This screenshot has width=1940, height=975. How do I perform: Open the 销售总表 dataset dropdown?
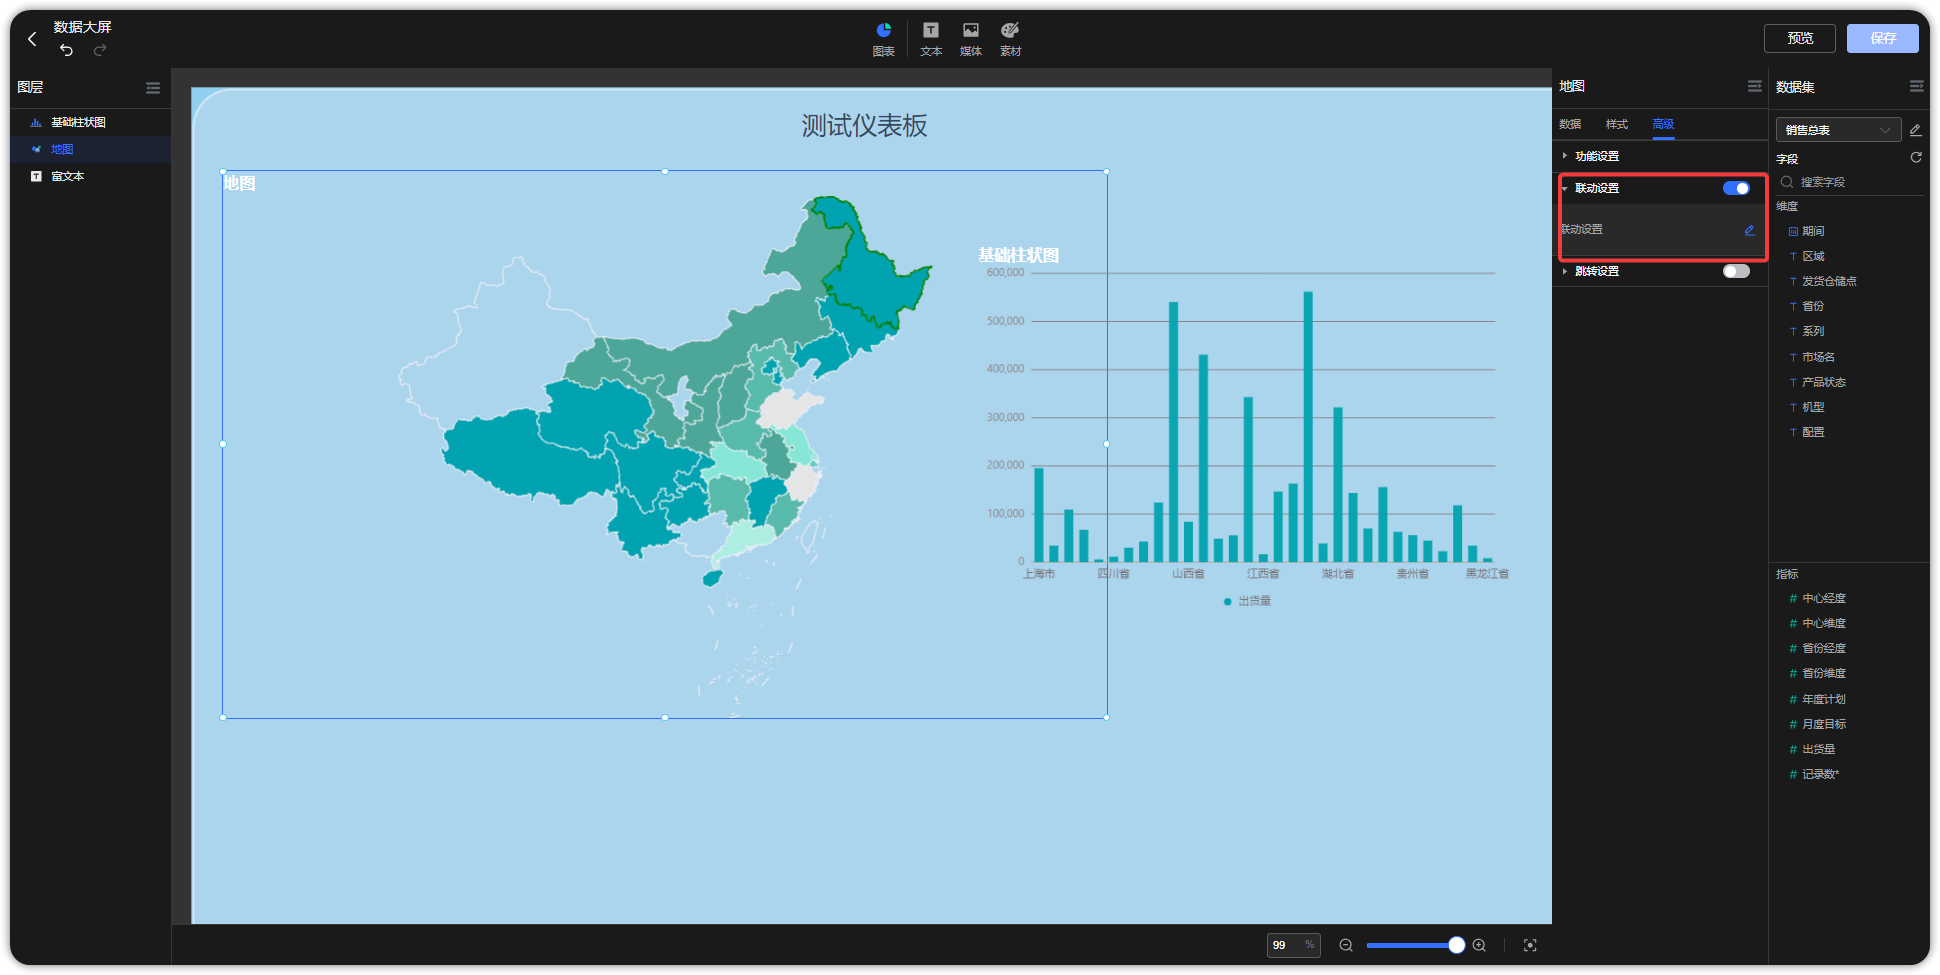pos(1839,130)
